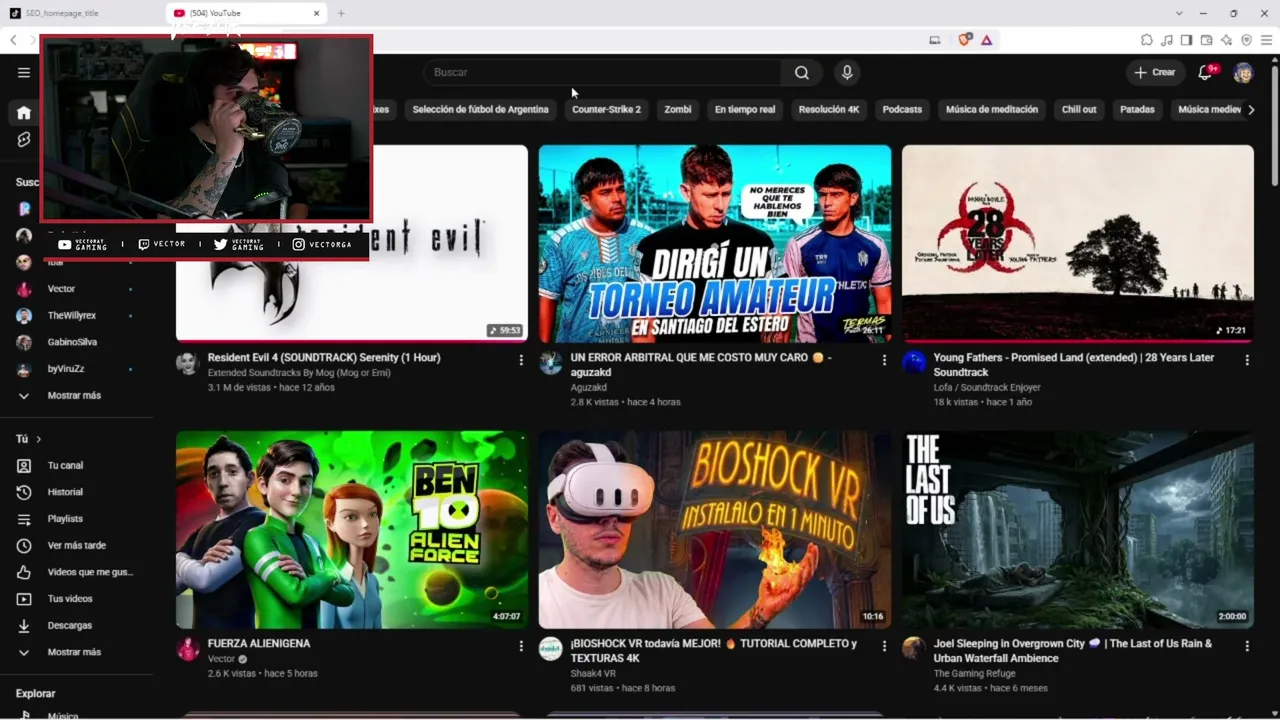Open Ver más tarde in the sidebar
Viewport: 1280px width, 720px height.
(76, 545)
